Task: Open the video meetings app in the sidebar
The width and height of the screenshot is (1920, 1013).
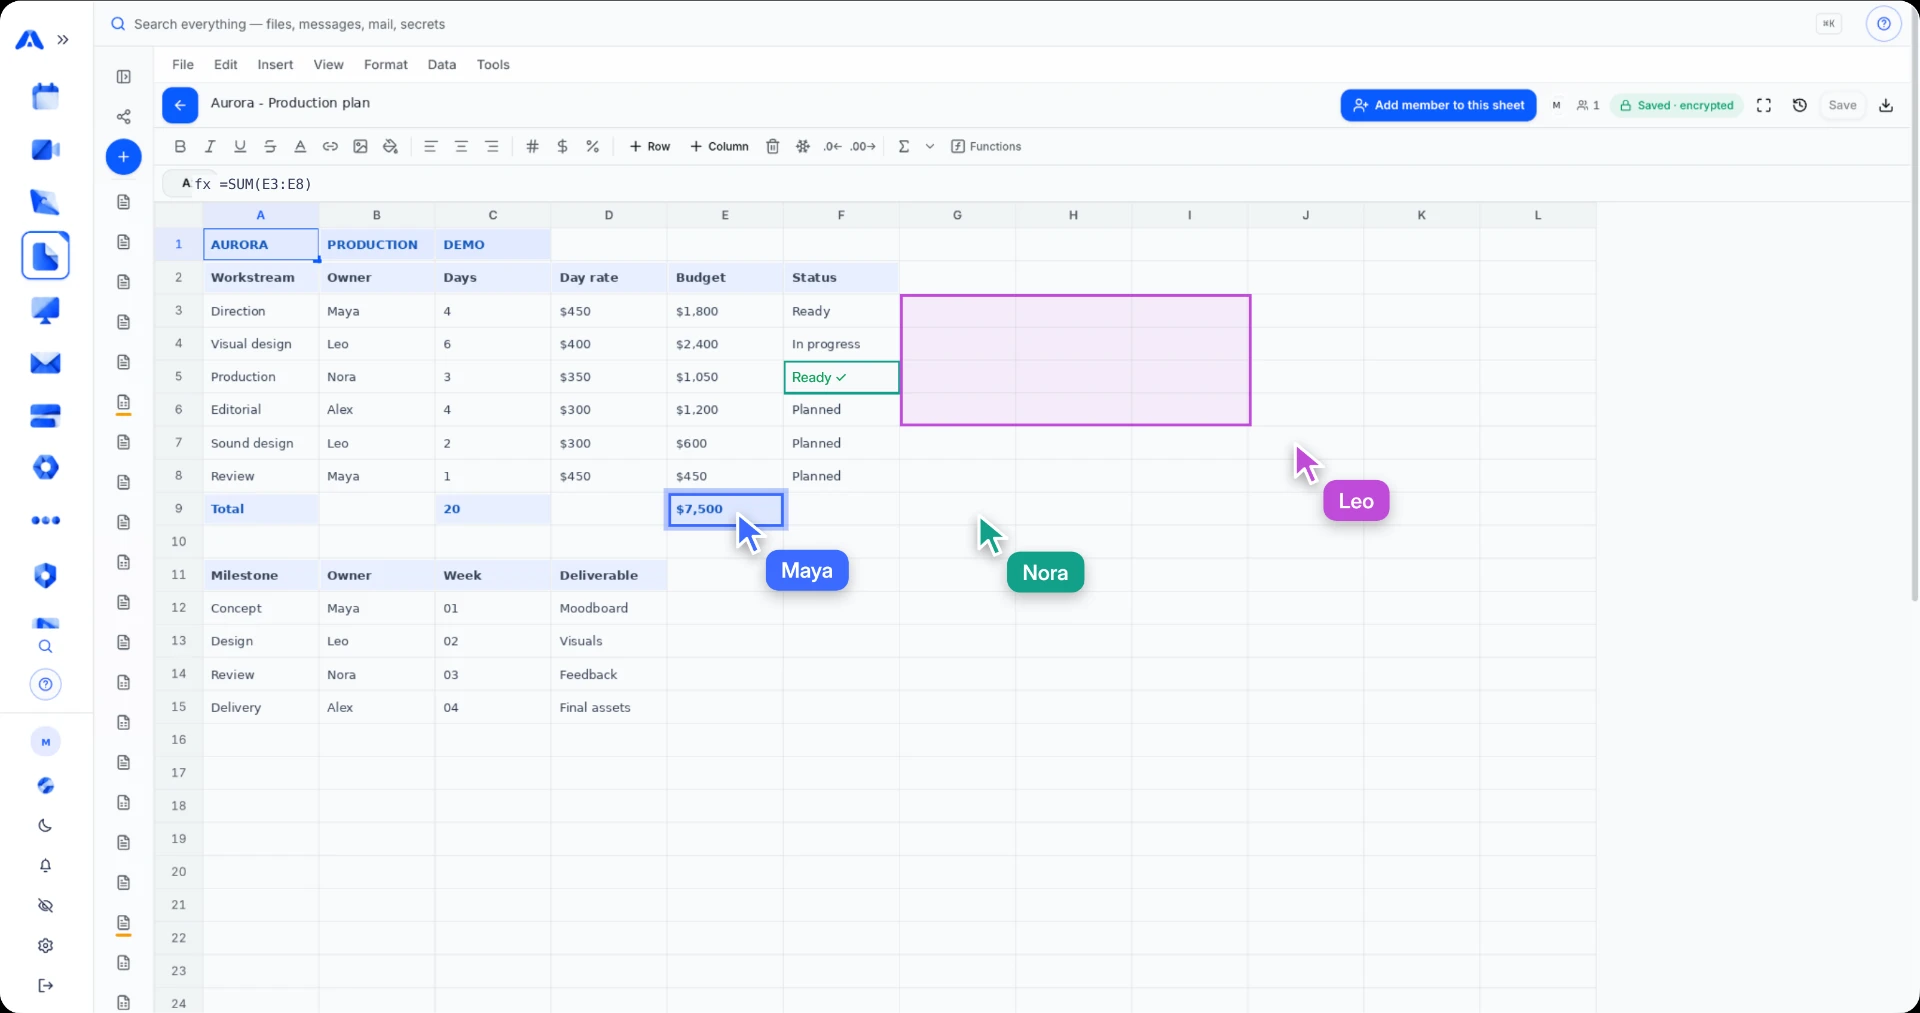Action: 45,150
